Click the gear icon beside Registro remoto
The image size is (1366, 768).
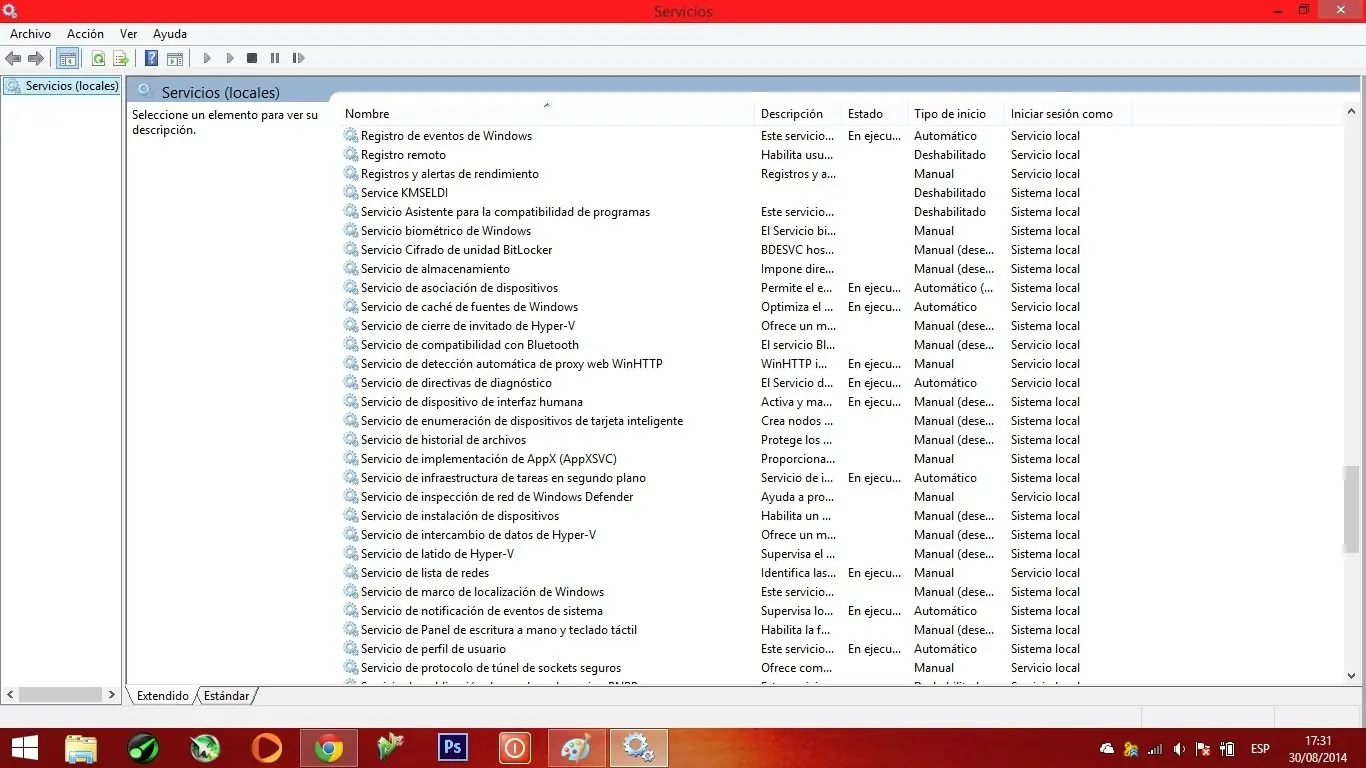(351, 155)
